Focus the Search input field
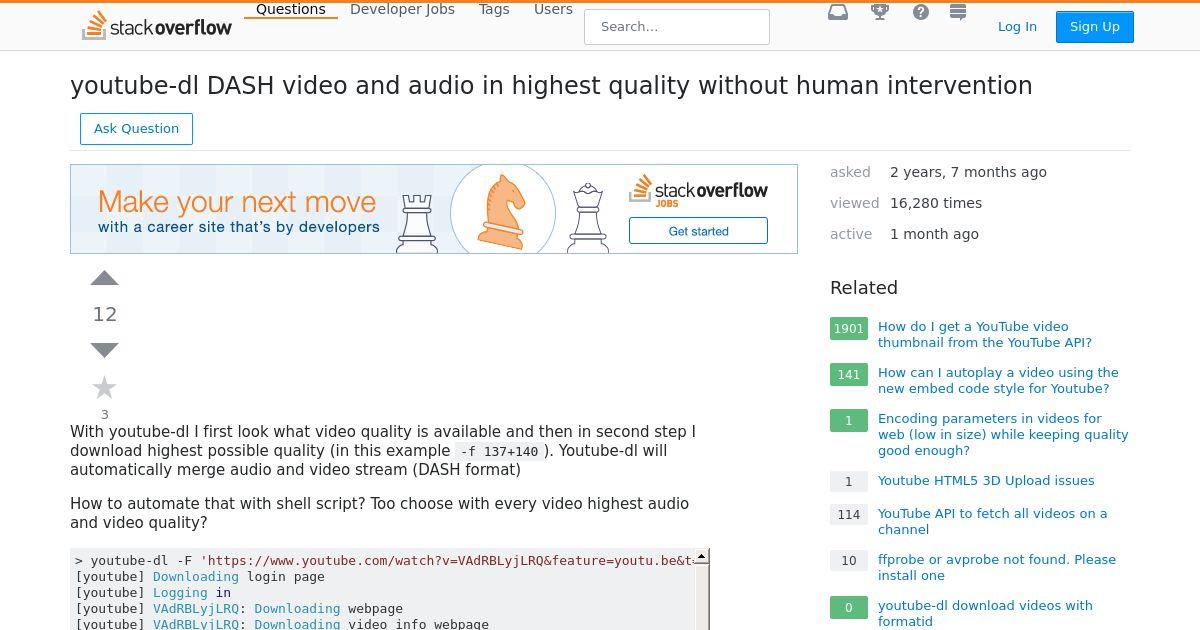The image size is (1200, 630). pos(677,27)
